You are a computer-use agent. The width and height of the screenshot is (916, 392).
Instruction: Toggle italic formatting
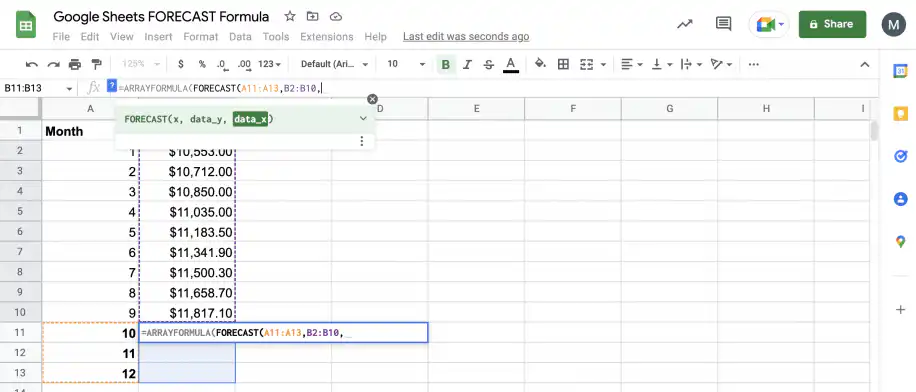[x=467, y=64]
